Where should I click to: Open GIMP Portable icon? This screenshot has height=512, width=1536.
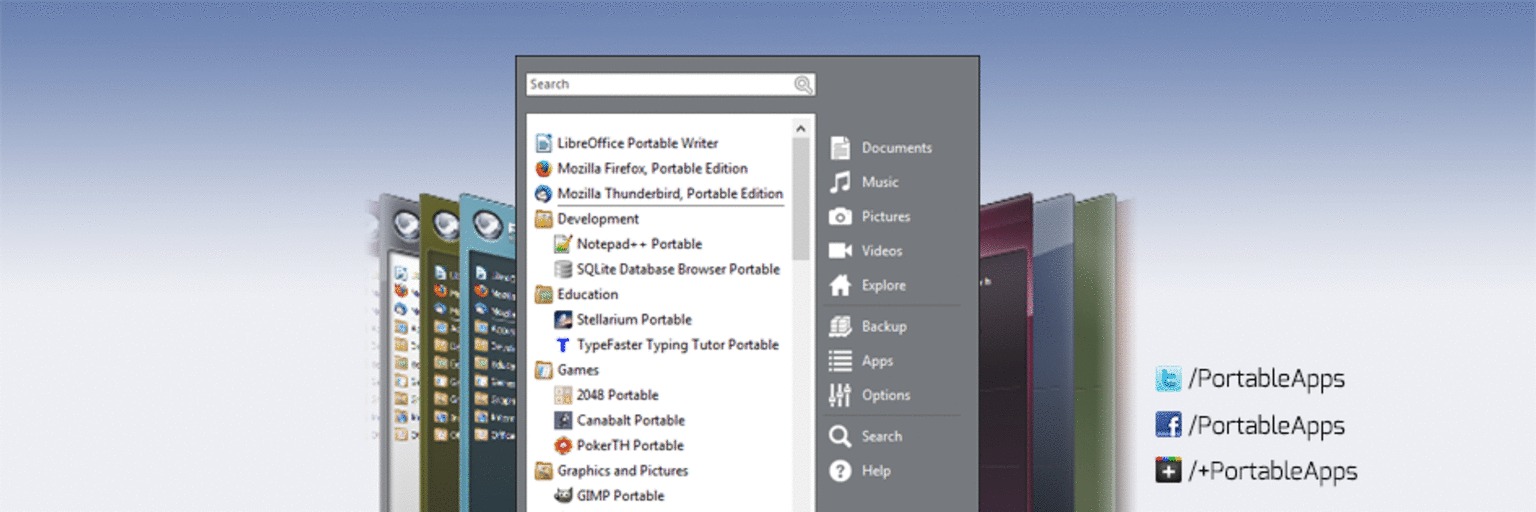[563, 495]
